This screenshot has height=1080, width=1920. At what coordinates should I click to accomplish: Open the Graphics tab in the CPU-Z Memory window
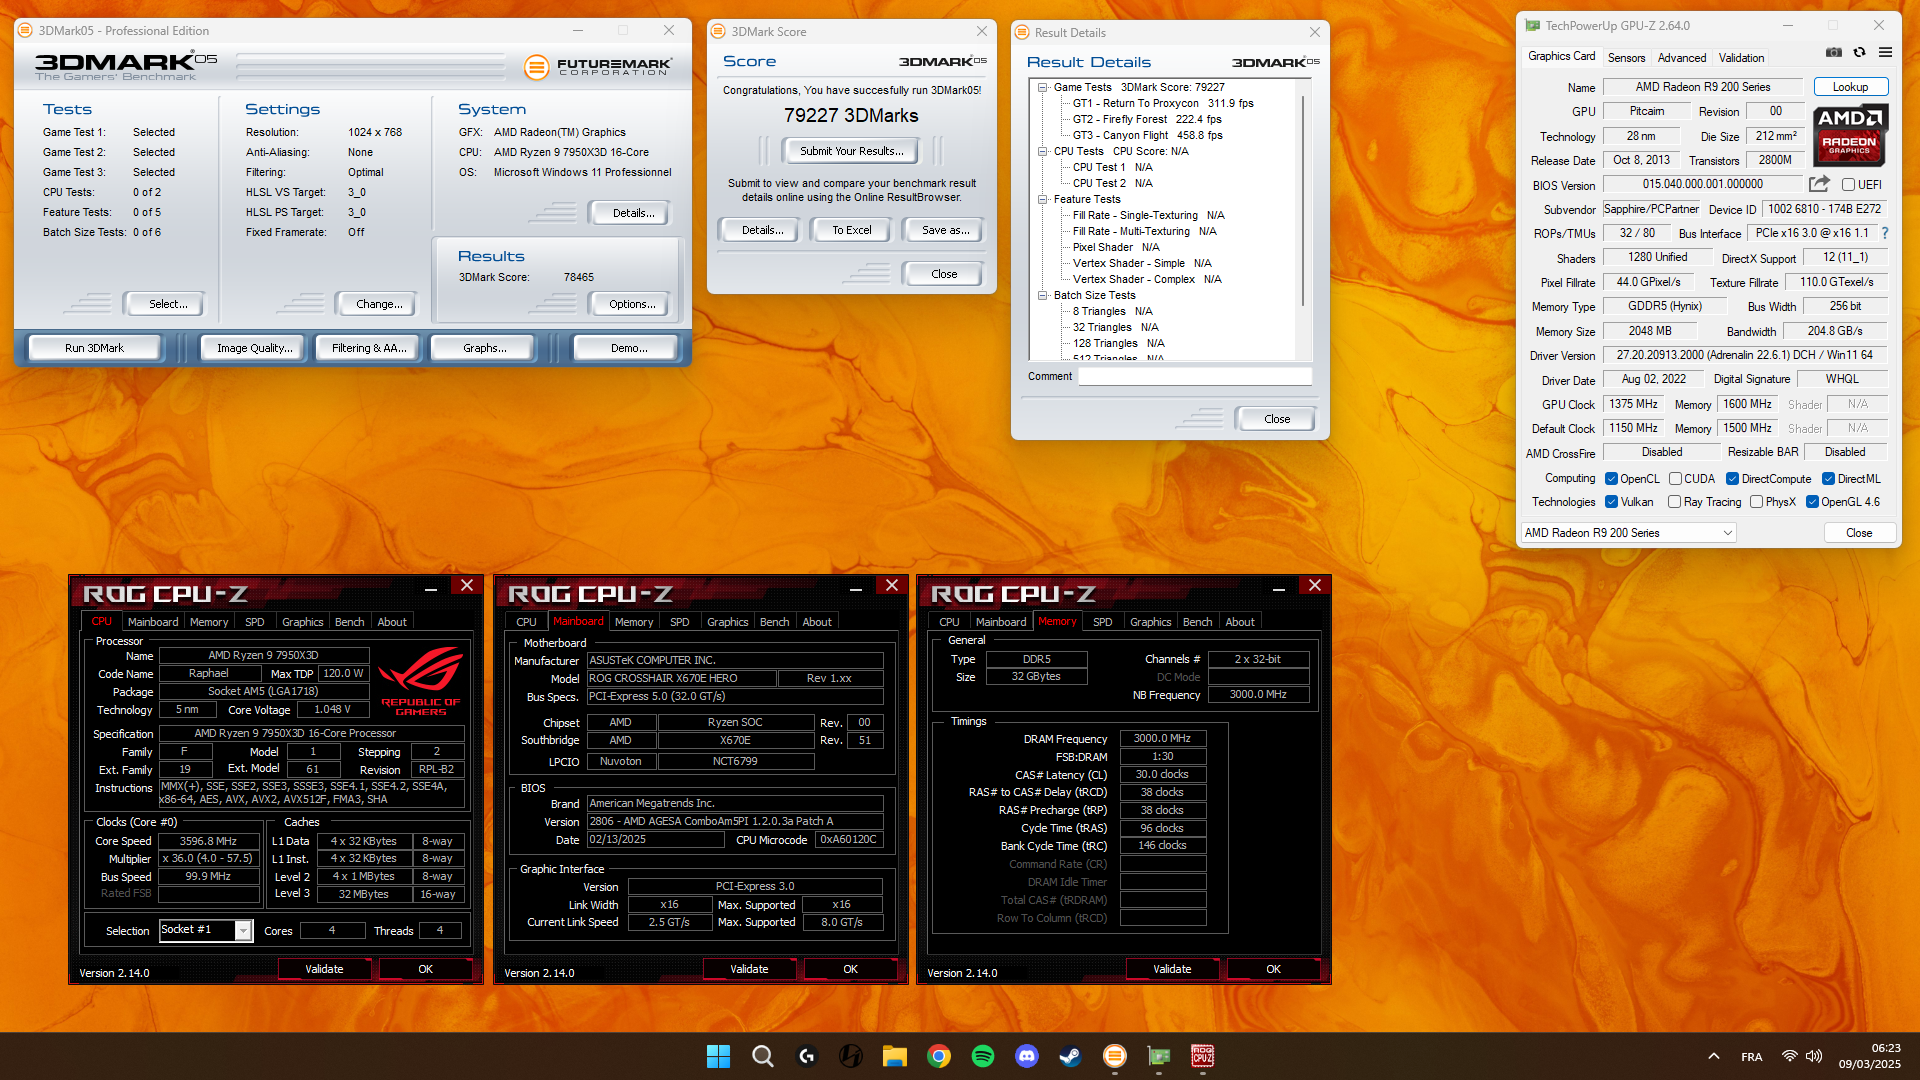point(1150,622)
